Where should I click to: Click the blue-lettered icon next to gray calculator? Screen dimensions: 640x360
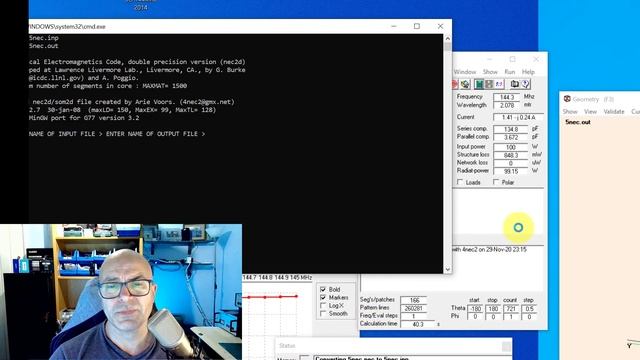[499, 84]
